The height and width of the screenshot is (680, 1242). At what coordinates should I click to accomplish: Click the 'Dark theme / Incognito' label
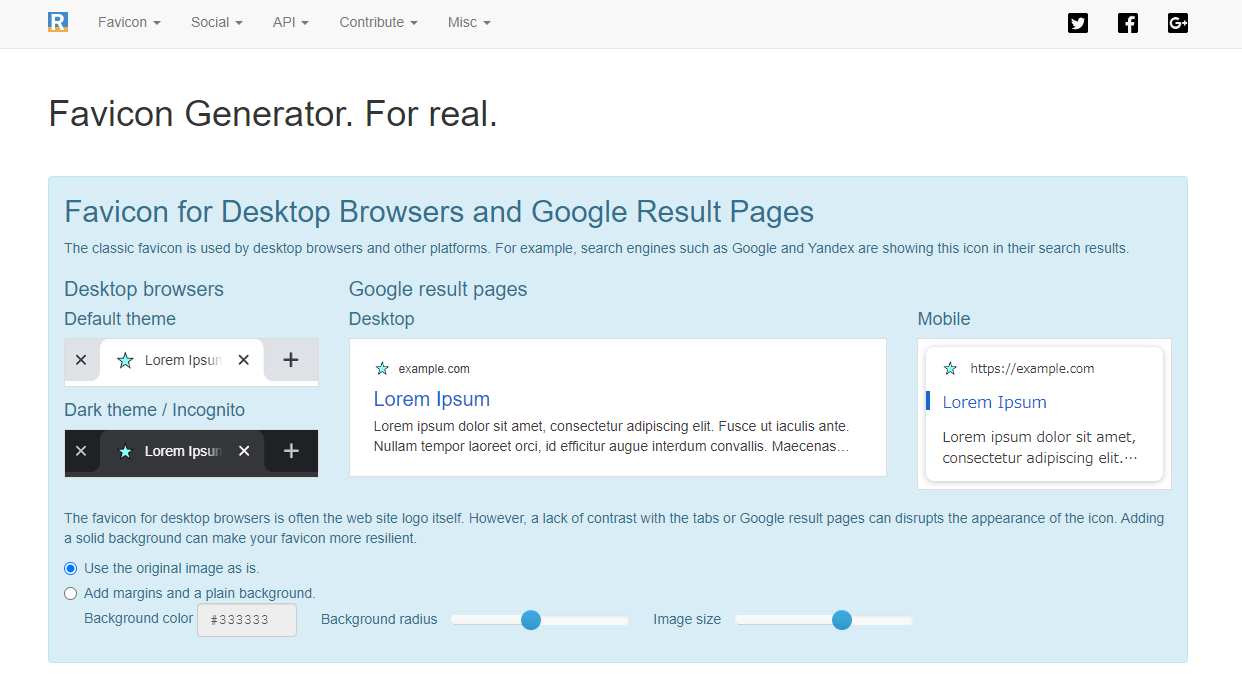(x=154, y=410)
